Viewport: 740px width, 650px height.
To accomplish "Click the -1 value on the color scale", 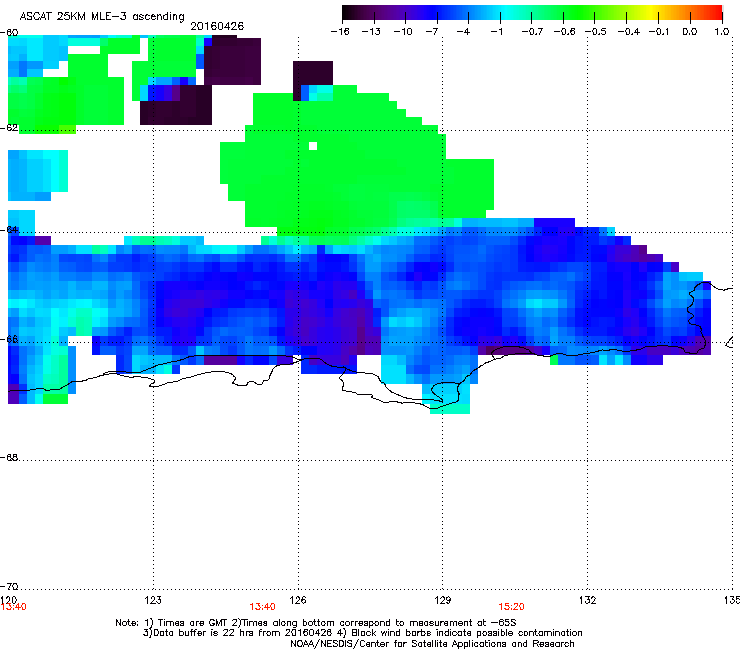I will click(496, 32).
